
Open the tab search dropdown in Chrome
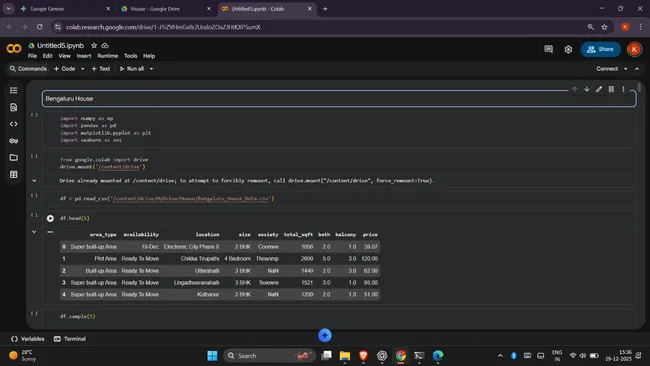click(x=8, y=8)
